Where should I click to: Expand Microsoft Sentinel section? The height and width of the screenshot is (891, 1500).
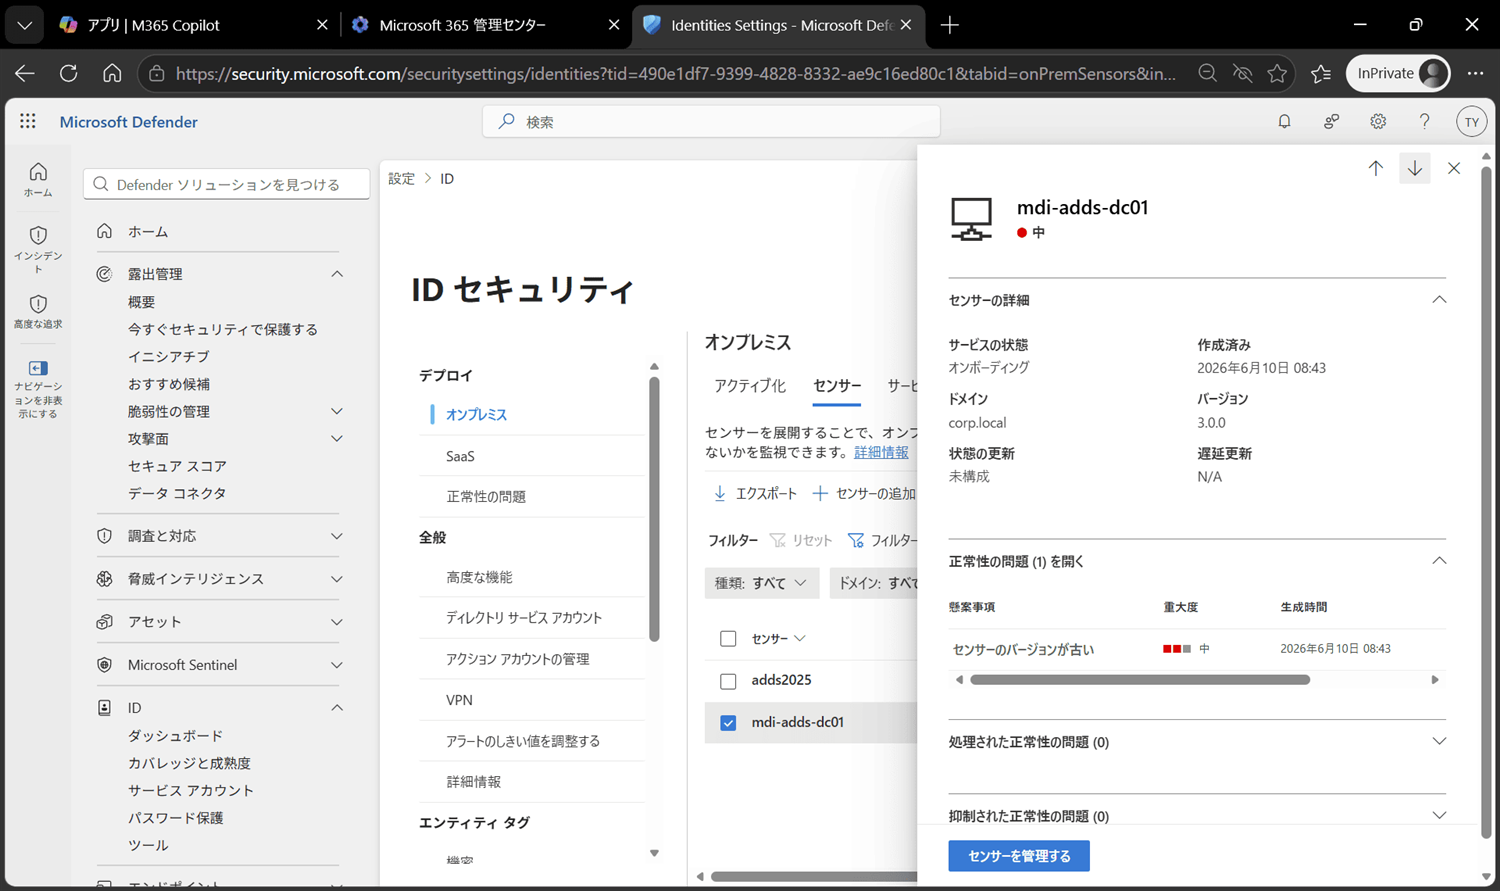[337, 665]
